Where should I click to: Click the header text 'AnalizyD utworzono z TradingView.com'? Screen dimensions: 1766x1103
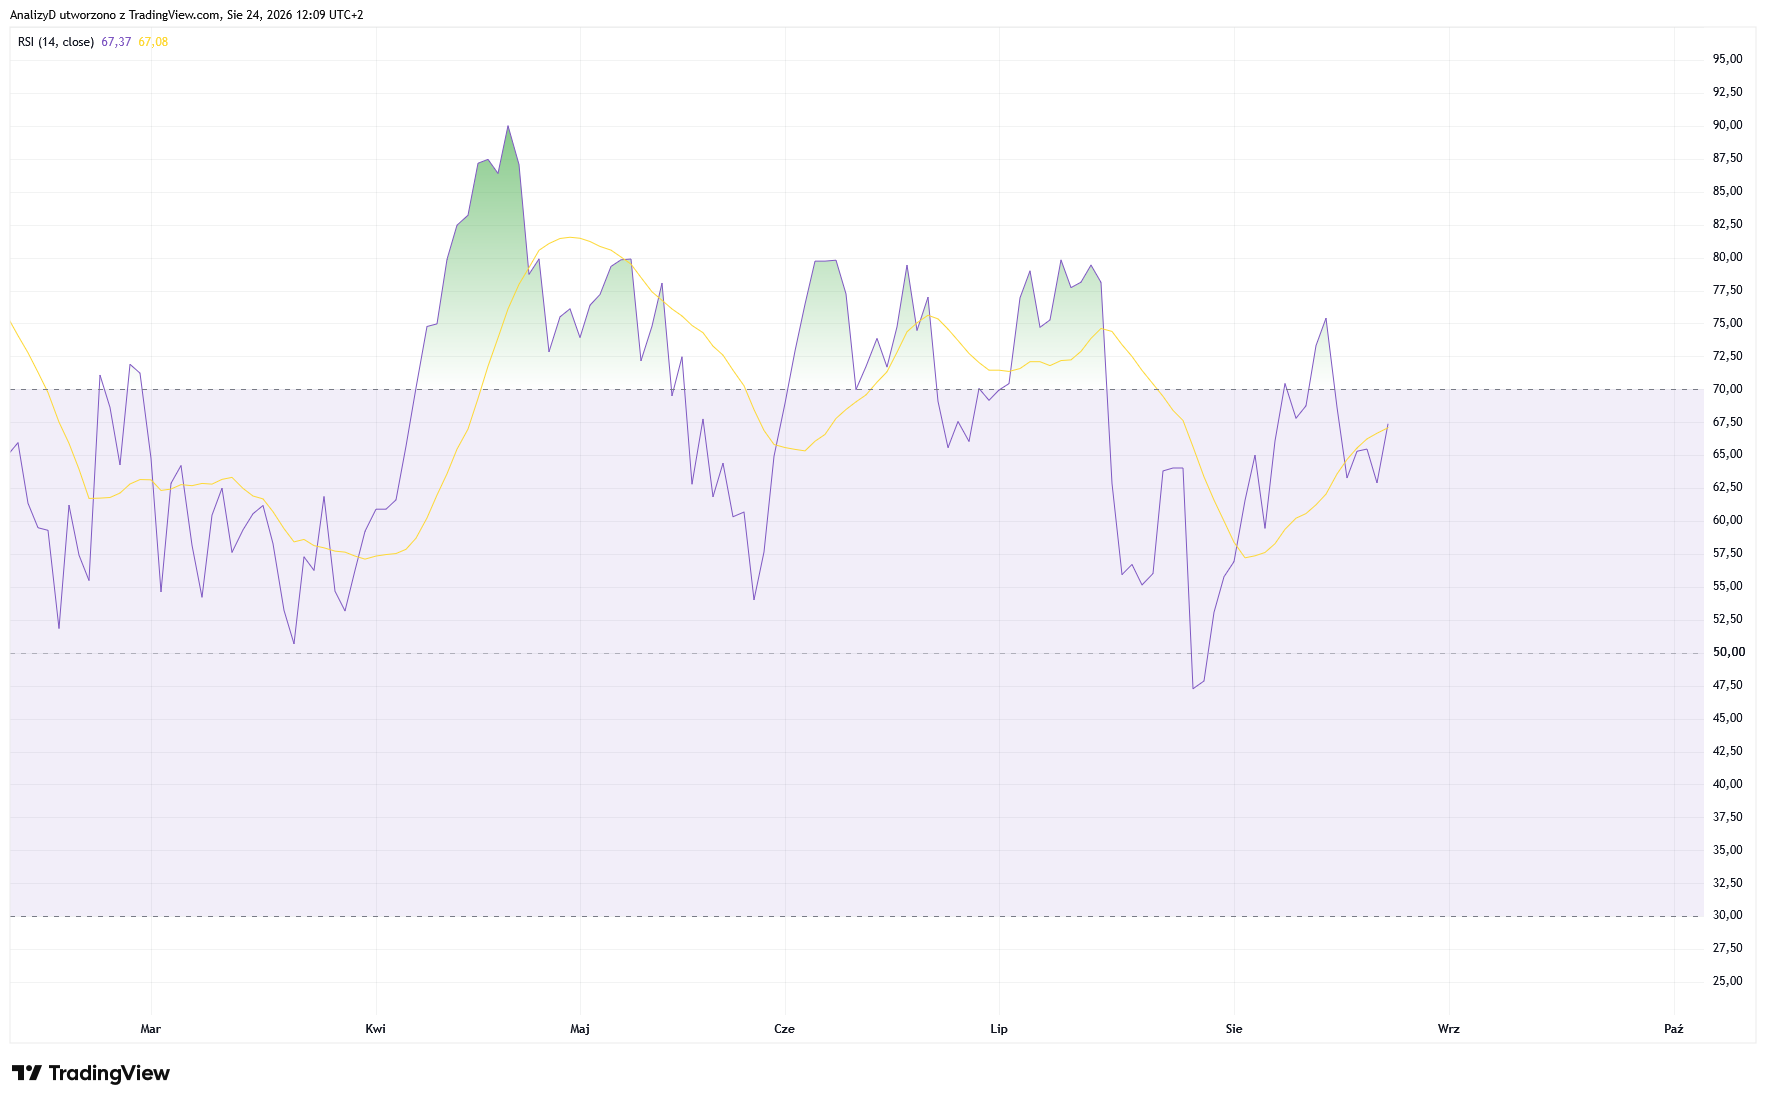(115, 15)
